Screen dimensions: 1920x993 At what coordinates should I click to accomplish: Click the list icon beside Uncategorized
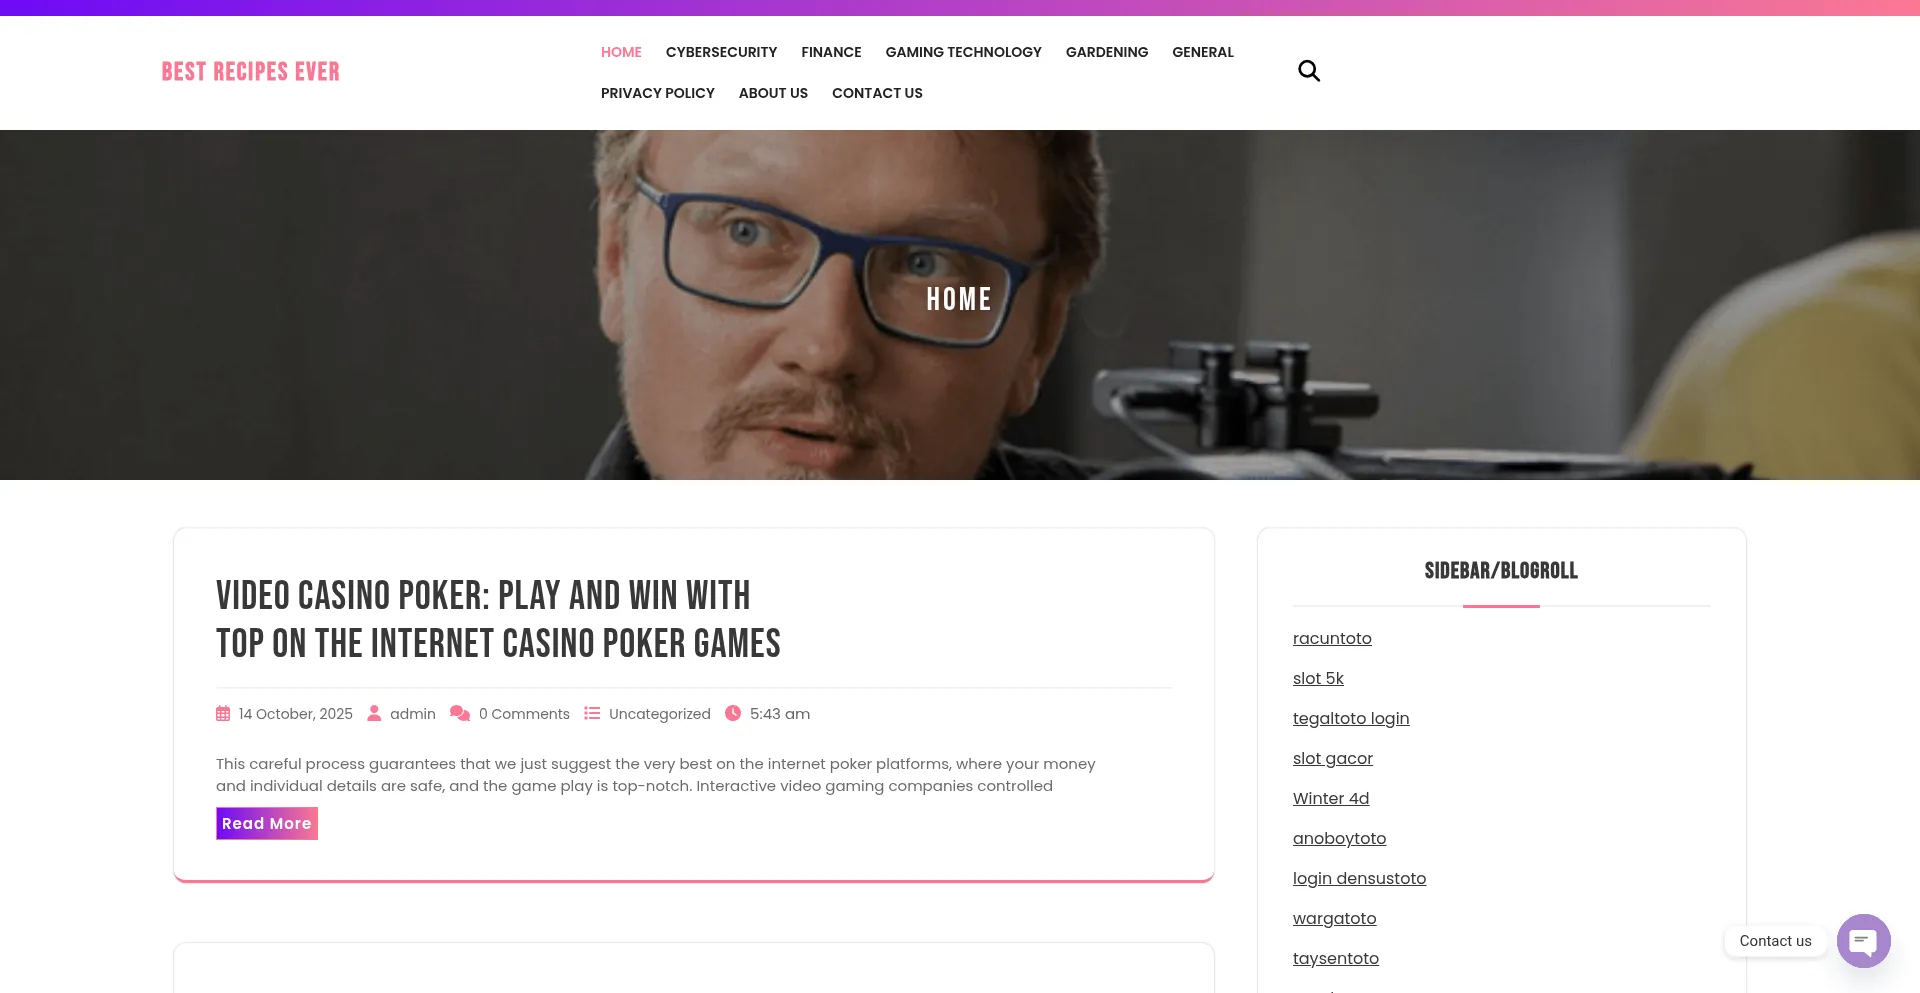tap(592, 713)
